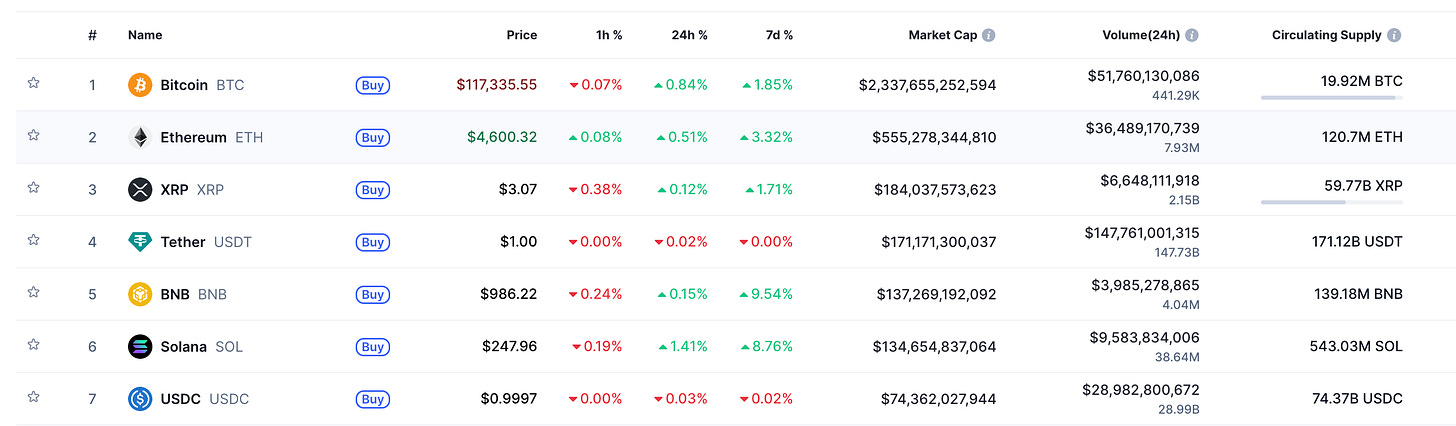Viewport: 1456px width, 426px height.
Task: Click USDC price $0.9997
Action: click(x=508, y=399)
